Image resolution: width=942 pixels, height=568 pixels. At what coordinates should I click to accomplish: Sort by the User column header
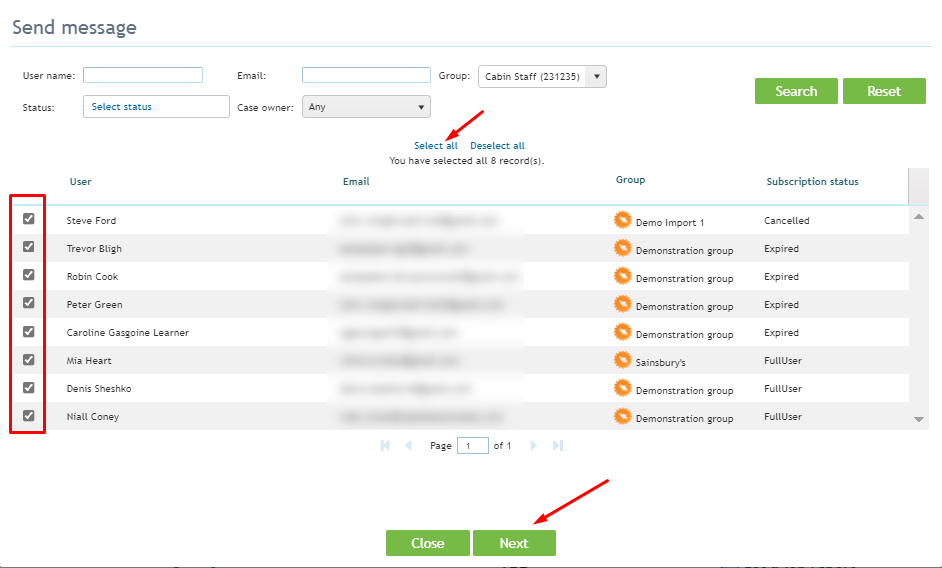coord(81,182)
